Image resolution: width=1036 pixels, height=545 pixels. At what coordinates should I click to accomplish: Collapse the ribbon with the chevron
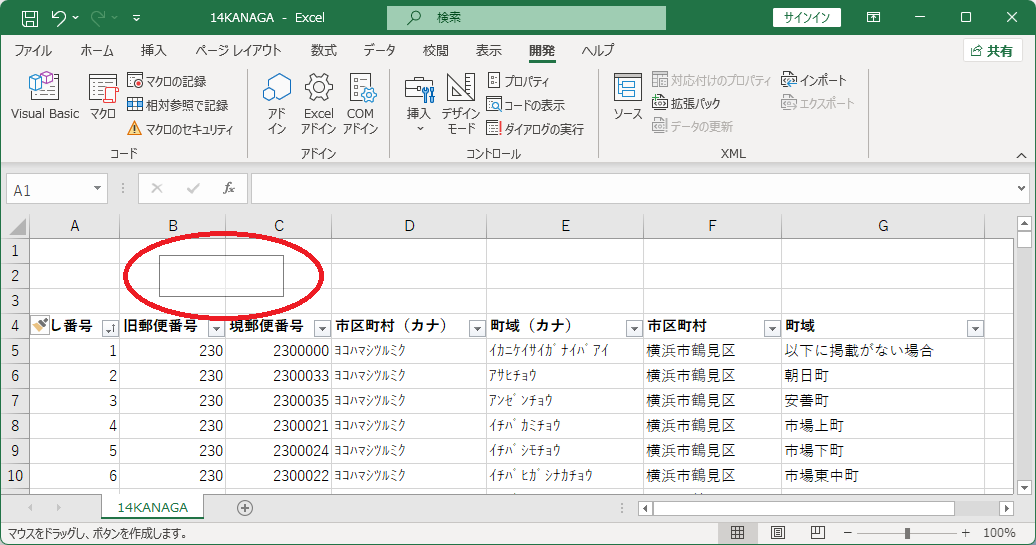(x=1021, y=155)
